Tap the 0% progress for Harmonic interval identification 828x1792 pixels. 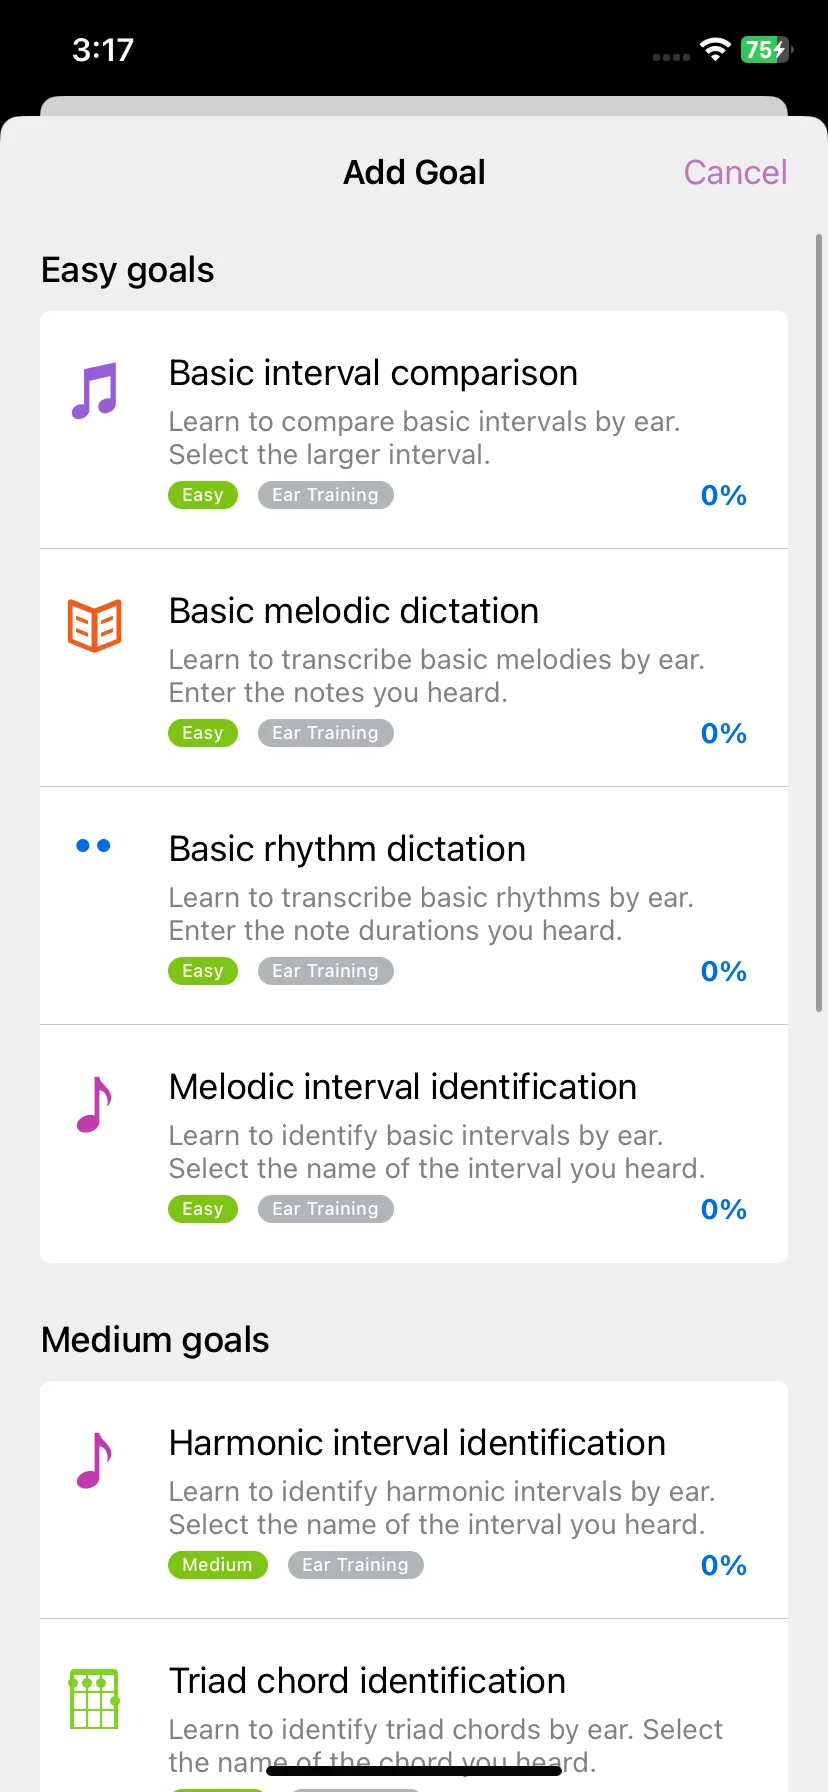pyautogui.click(x=724, y=1565)
